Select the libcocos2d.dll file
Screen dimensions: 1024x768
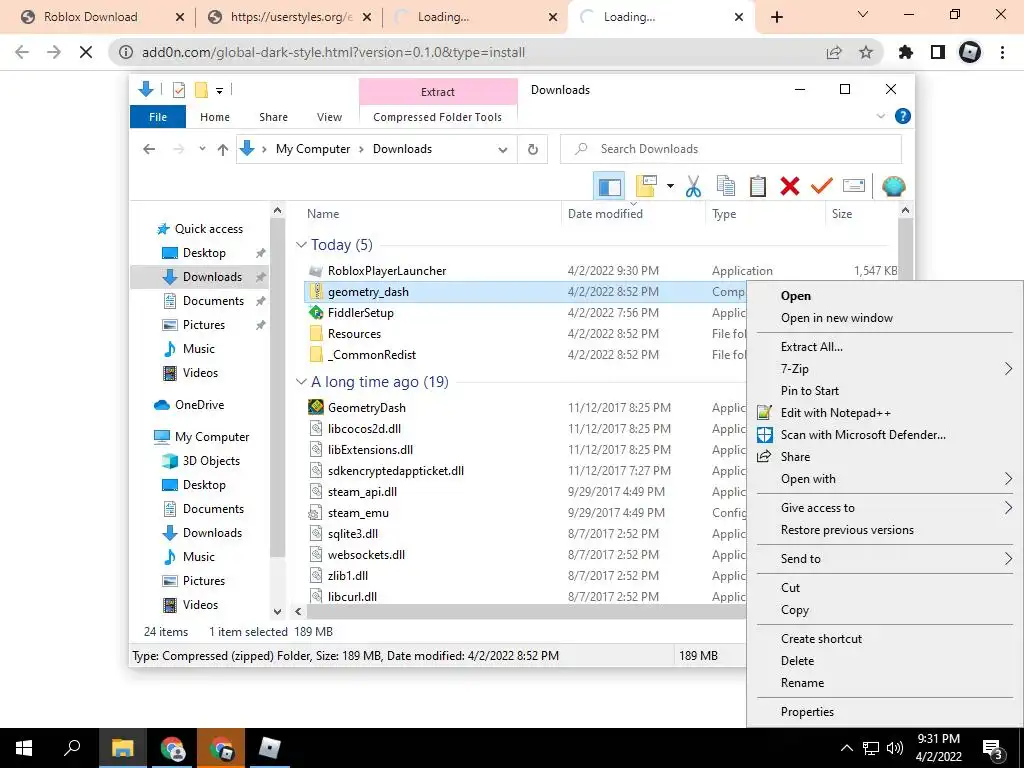click(x=364, y=429)
